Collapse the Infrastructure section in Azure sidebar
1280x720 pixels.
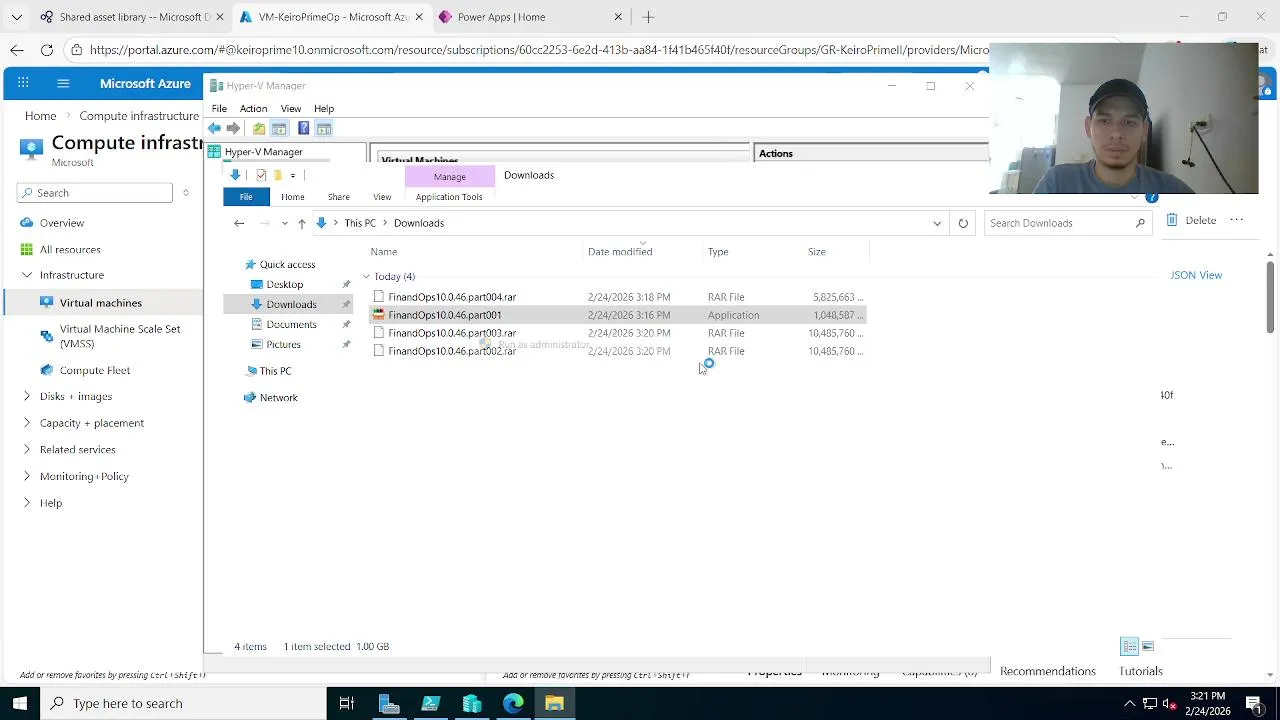pos(27,275)
